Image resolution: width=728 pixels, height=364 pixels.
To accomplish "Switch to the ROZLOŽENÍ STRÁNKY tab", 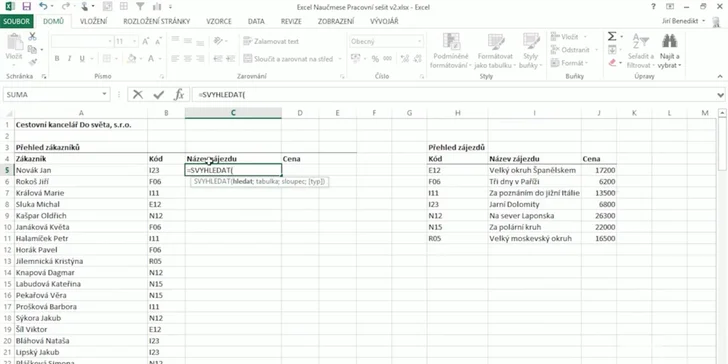I will [156, 21].
